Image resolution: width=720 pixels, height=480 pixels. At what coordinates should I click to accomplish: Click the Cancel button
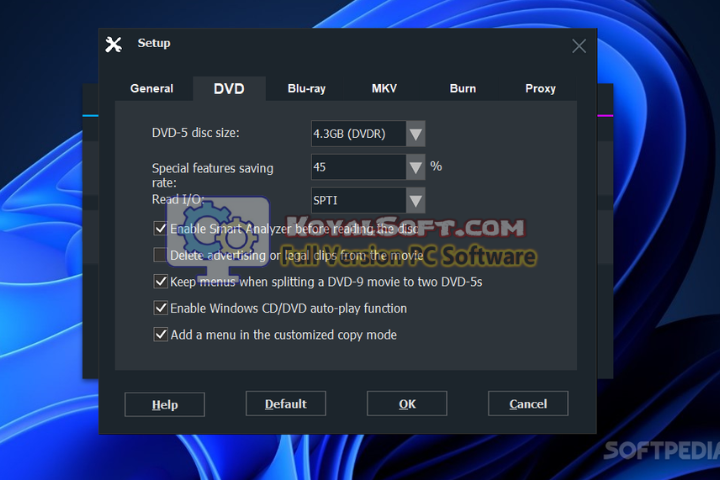[x=528, y=404]
